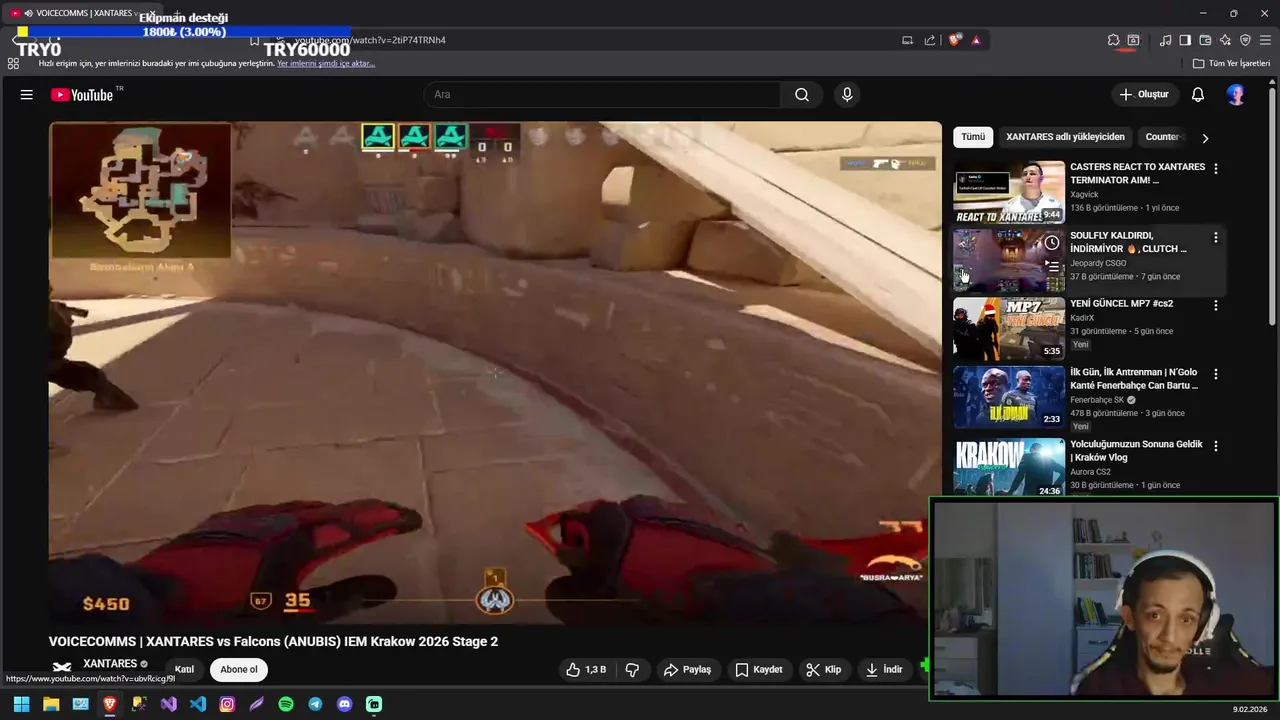The height and width of the screenshot is (720, 1280).
Task: Go to YouTube home via logo
Action: (82, 95)
